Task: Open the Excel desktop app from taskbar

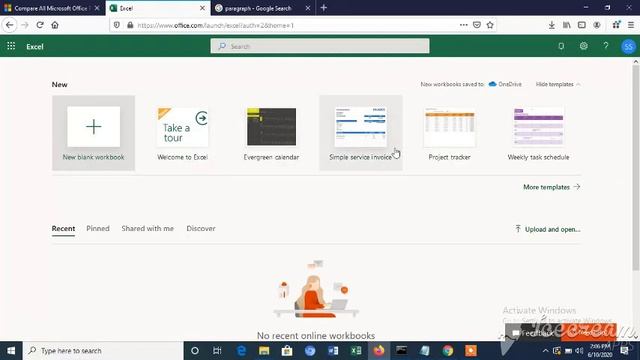Action: [356, 351]
